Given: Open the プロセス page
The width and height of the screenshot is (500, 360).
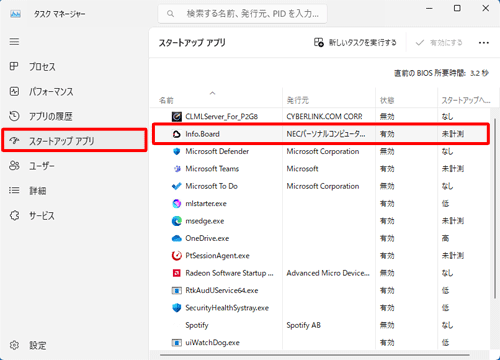Looking at the screenshot, I should 74,67.
